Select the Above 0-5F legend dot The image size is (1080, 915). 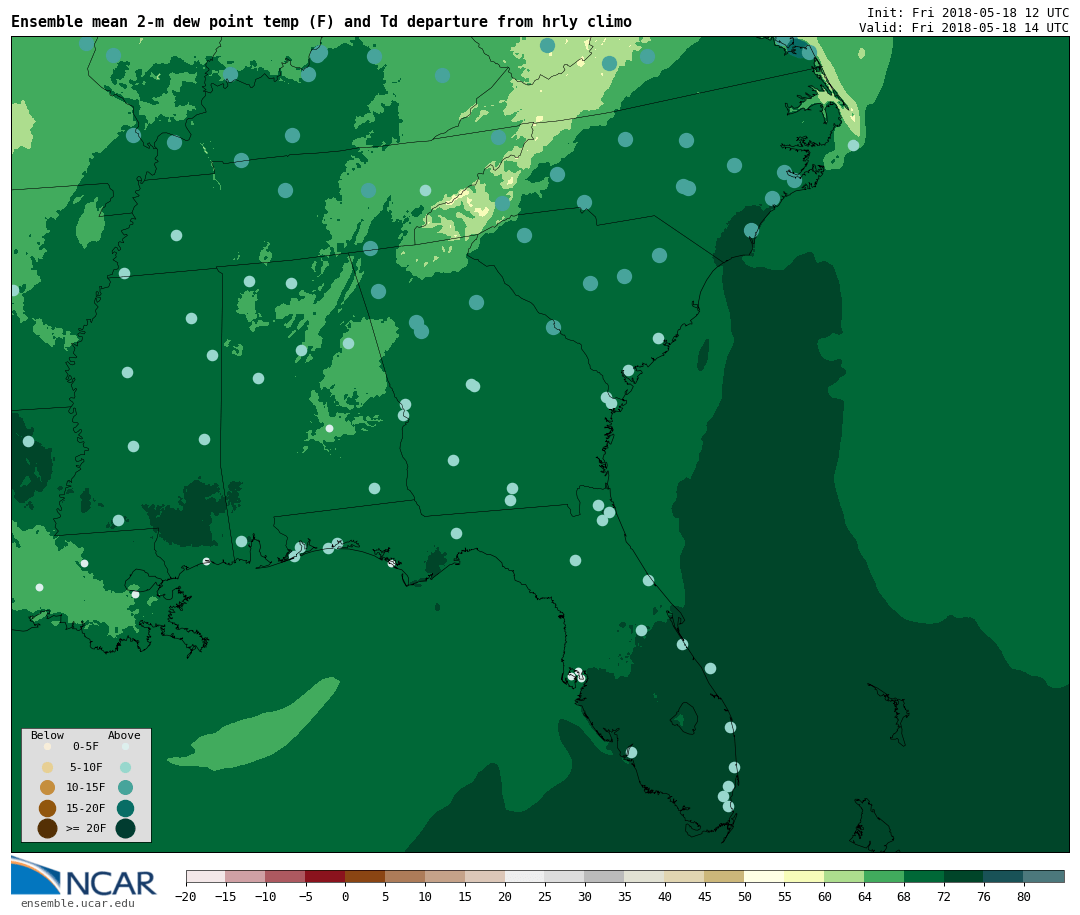[125, 746]
